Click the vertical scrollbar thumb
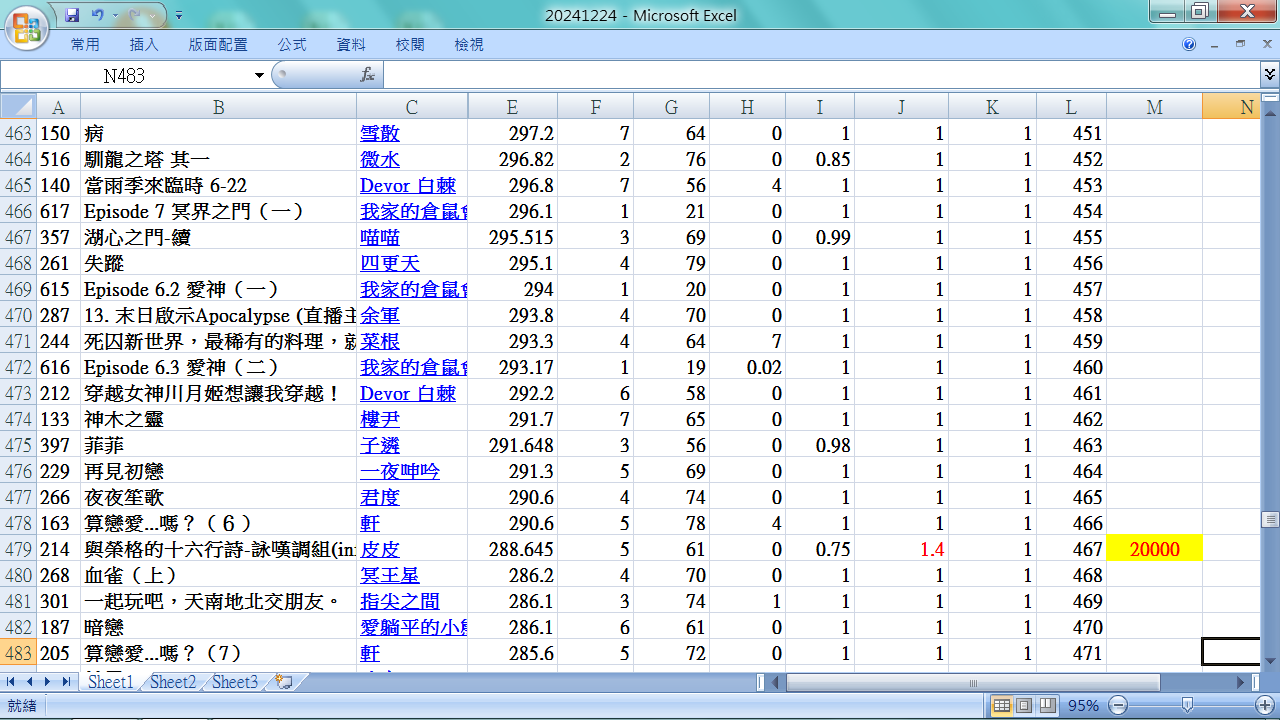The image size is (1280, 720). tap(1270, 519)
